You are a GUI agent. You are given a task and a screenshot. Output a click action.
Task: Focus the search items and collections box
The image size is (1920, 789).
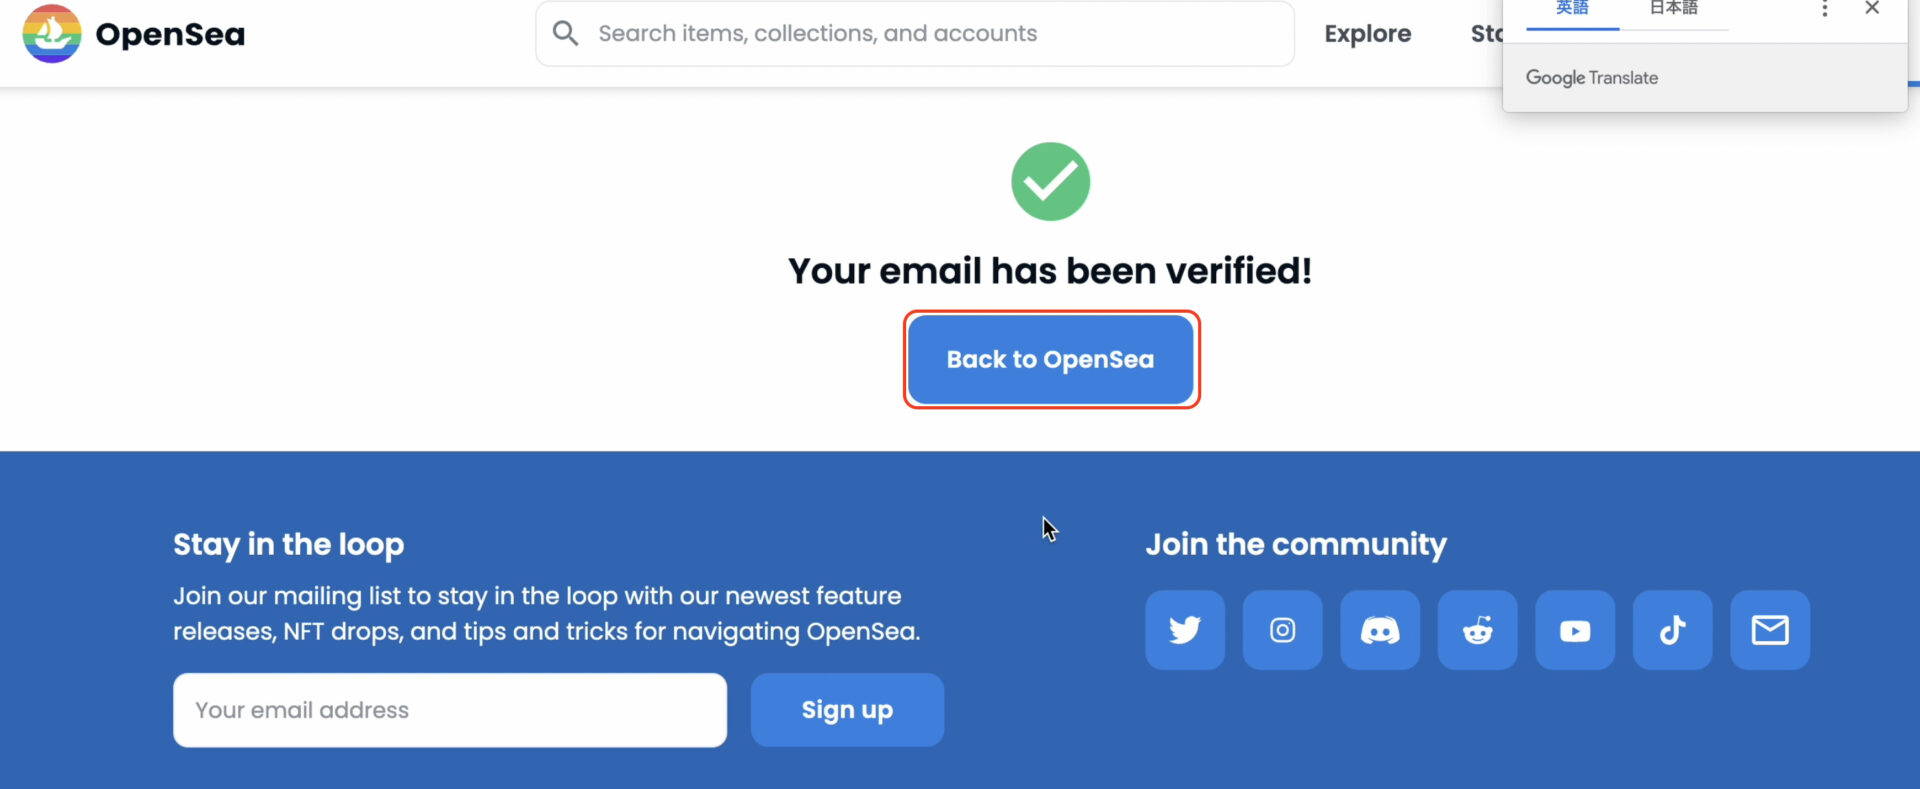(x=915, y=34)
